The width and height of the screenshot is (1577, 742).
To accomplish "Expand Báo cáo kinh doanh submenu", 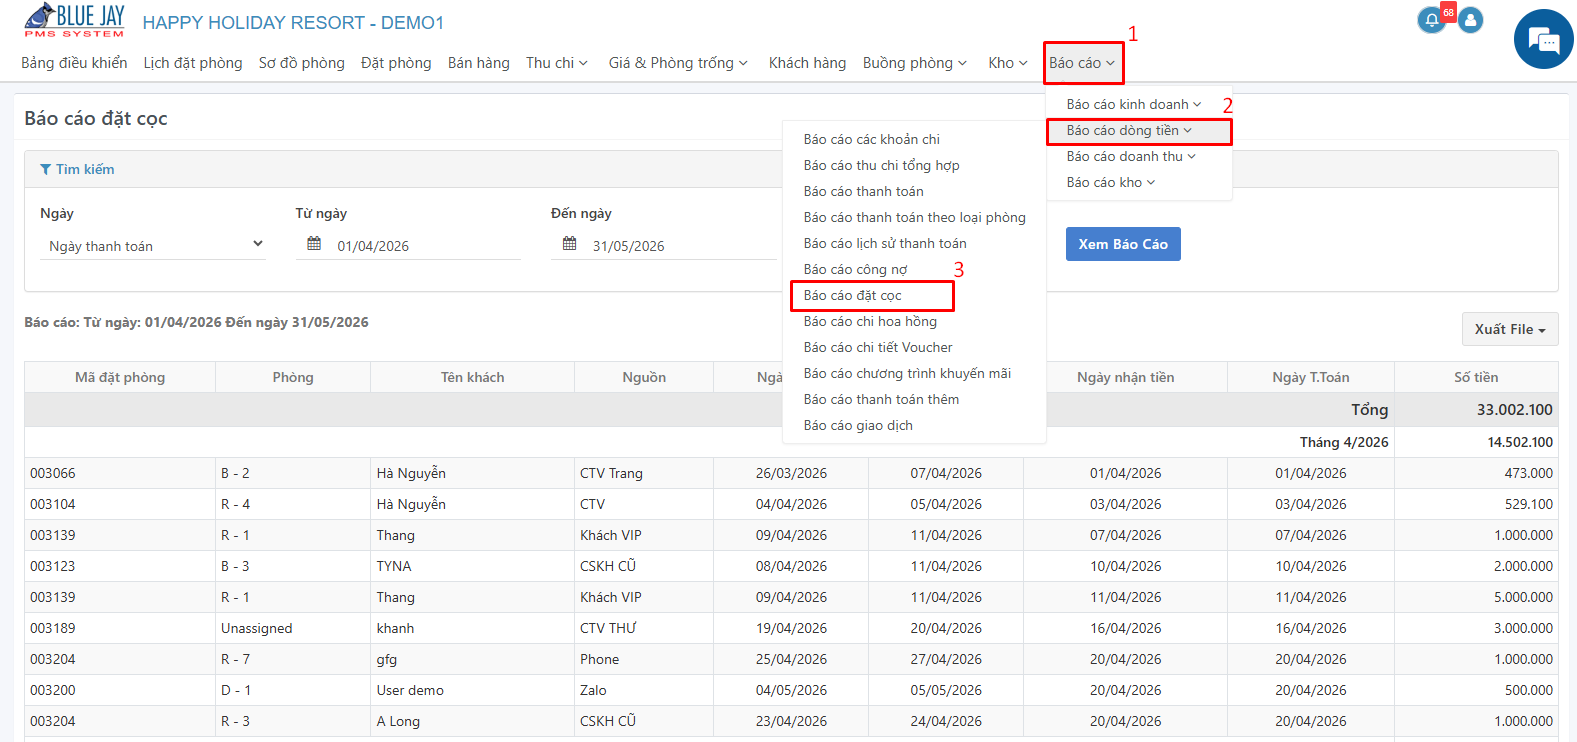I will 1134,104.
